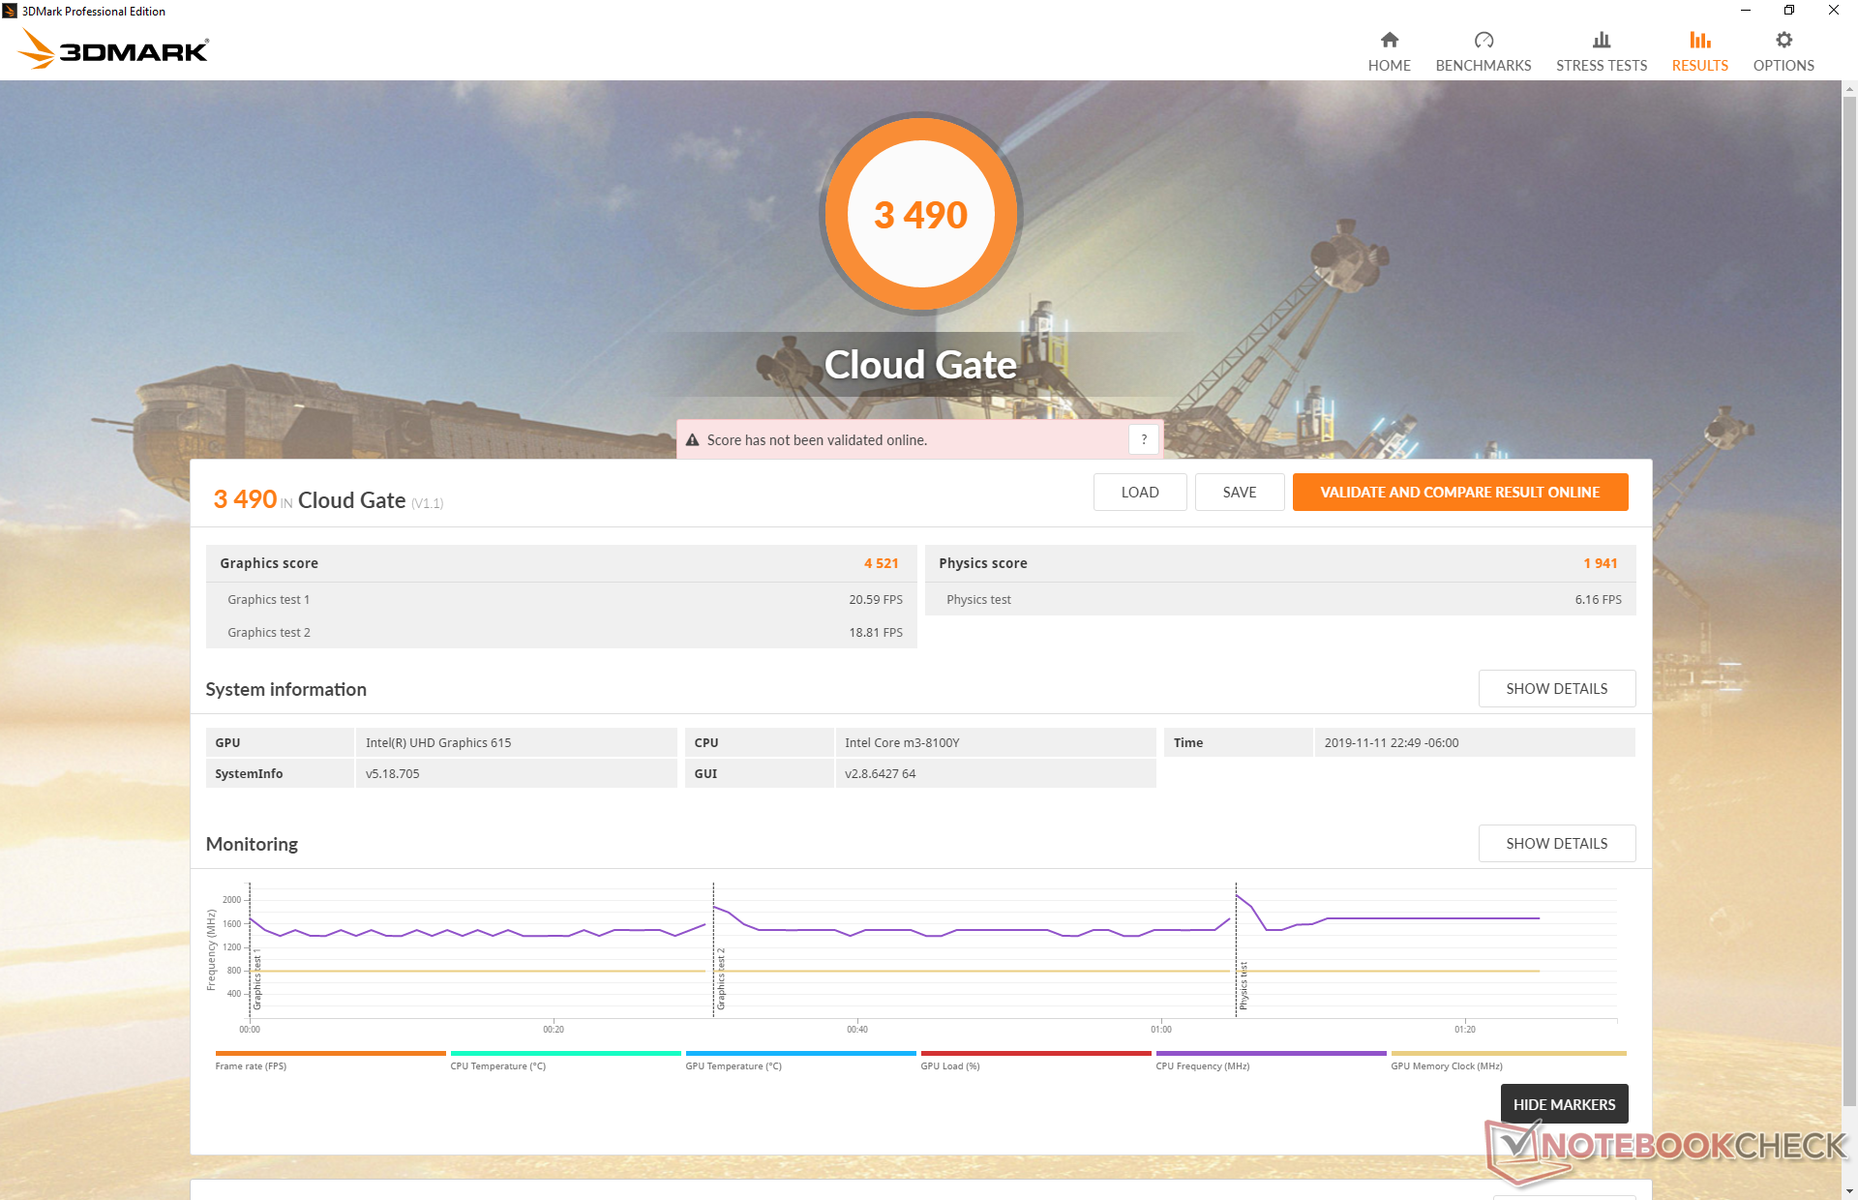Click the Physics score value 1 941

[x=1600, y=563]
